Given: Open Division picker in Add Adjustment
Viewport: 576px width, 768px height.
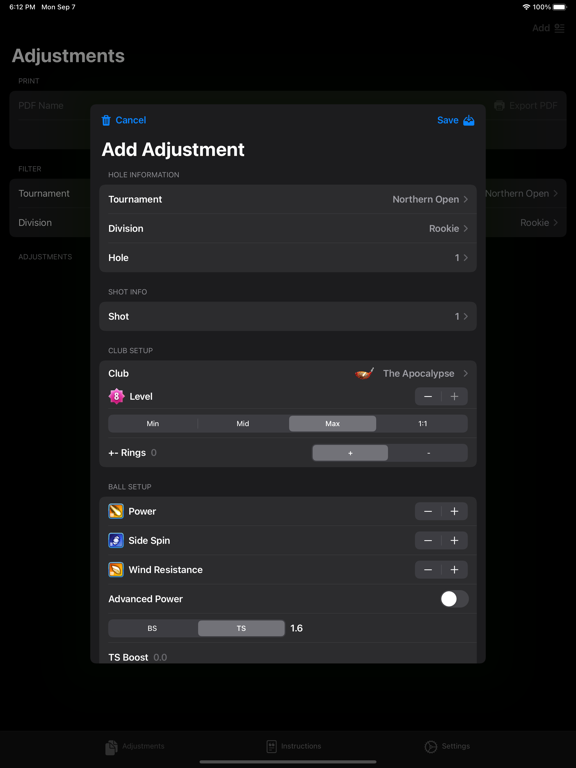Looking at the screenshot, I should 288,229.
